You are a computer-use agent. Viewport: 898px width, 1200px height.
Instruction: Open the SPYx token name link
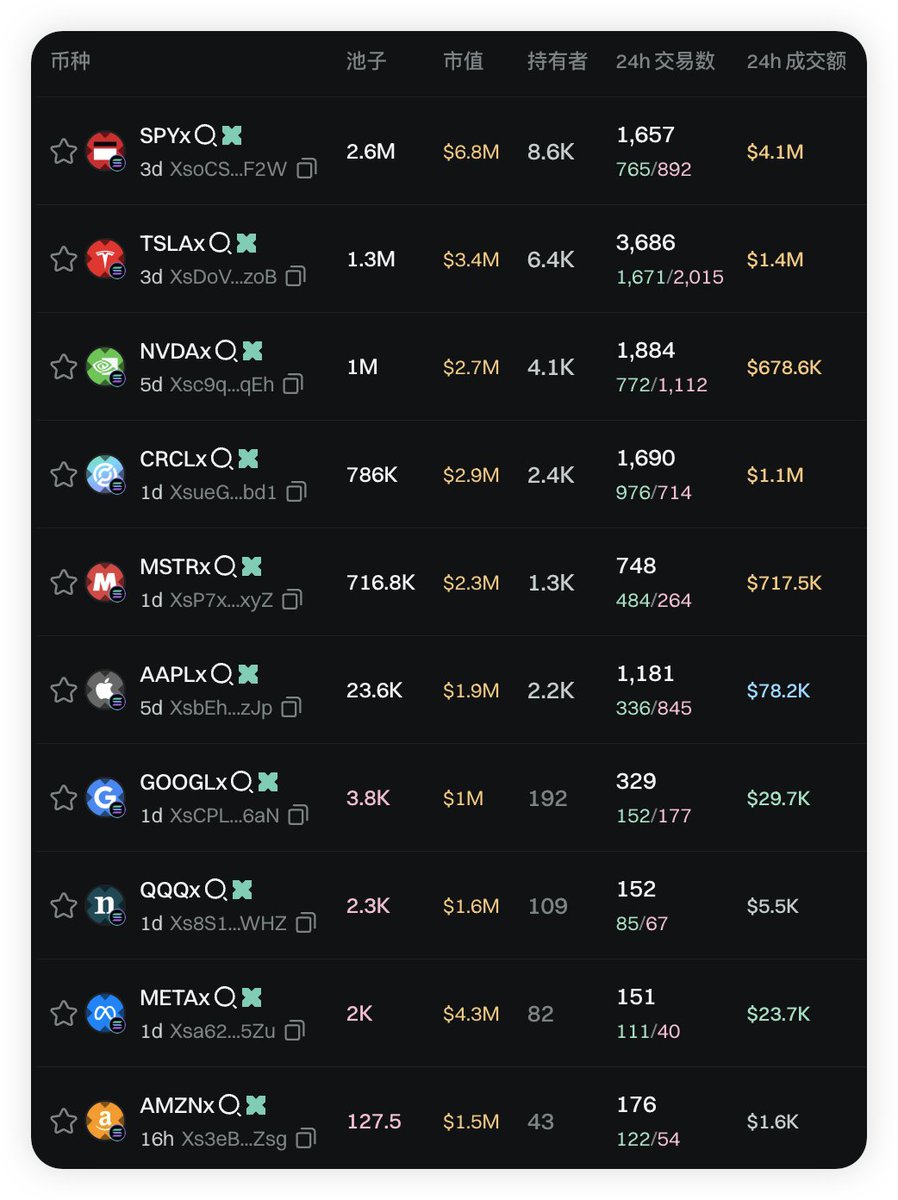[x=165, y=136]
